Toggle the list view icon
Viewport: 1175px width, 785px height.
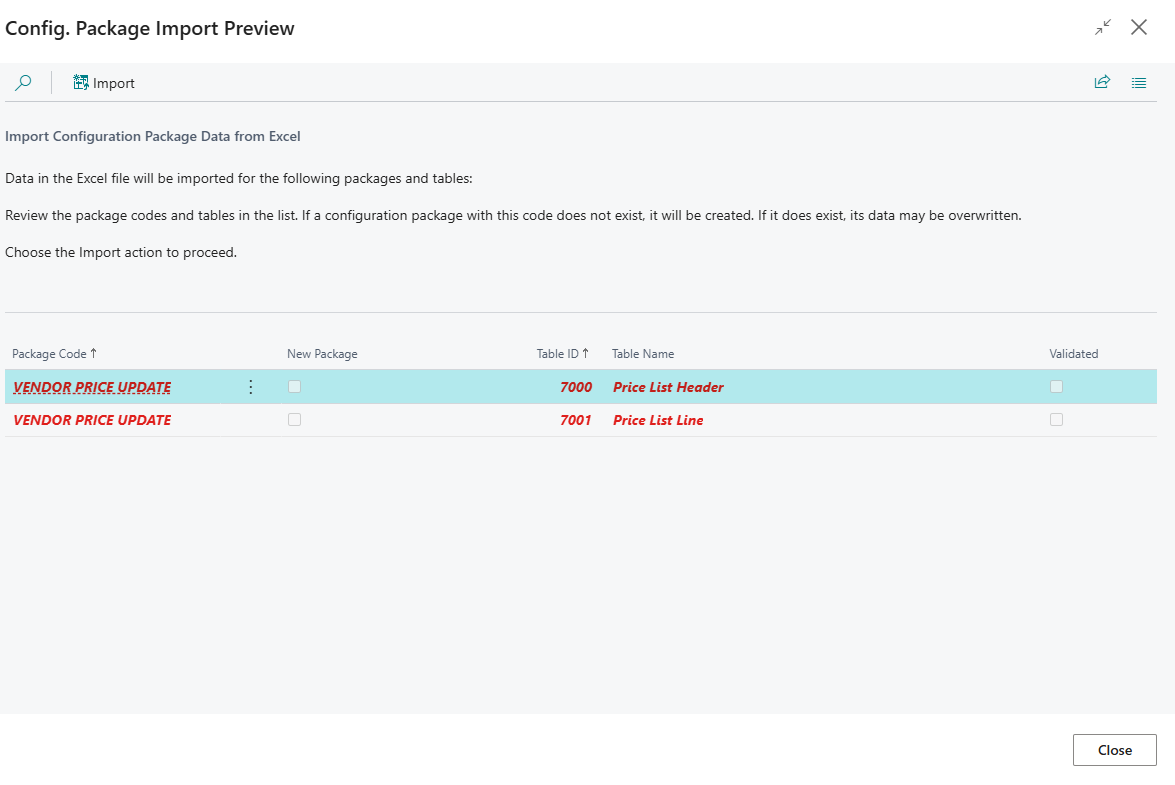[x=1138, y=82]
